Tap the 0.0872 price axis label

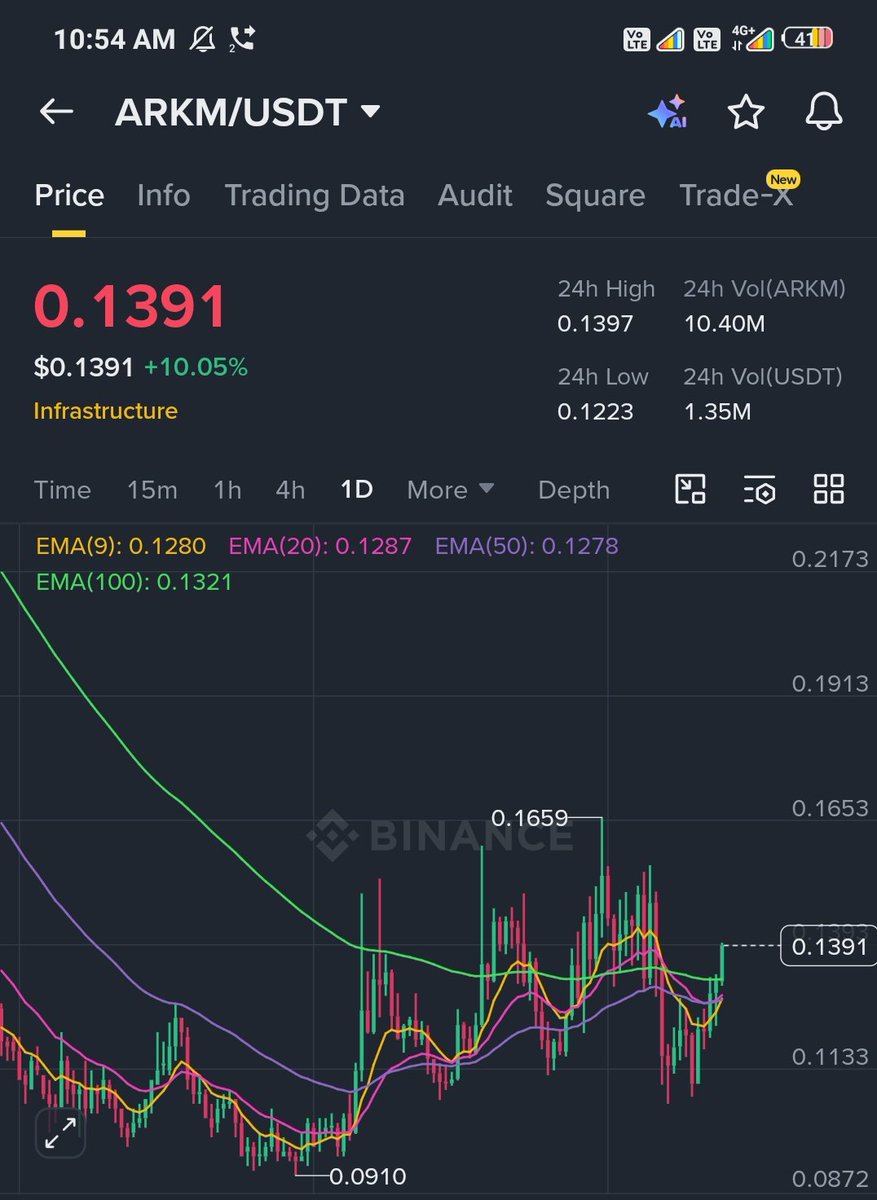pyautogui.click(x=830, y=1180)
